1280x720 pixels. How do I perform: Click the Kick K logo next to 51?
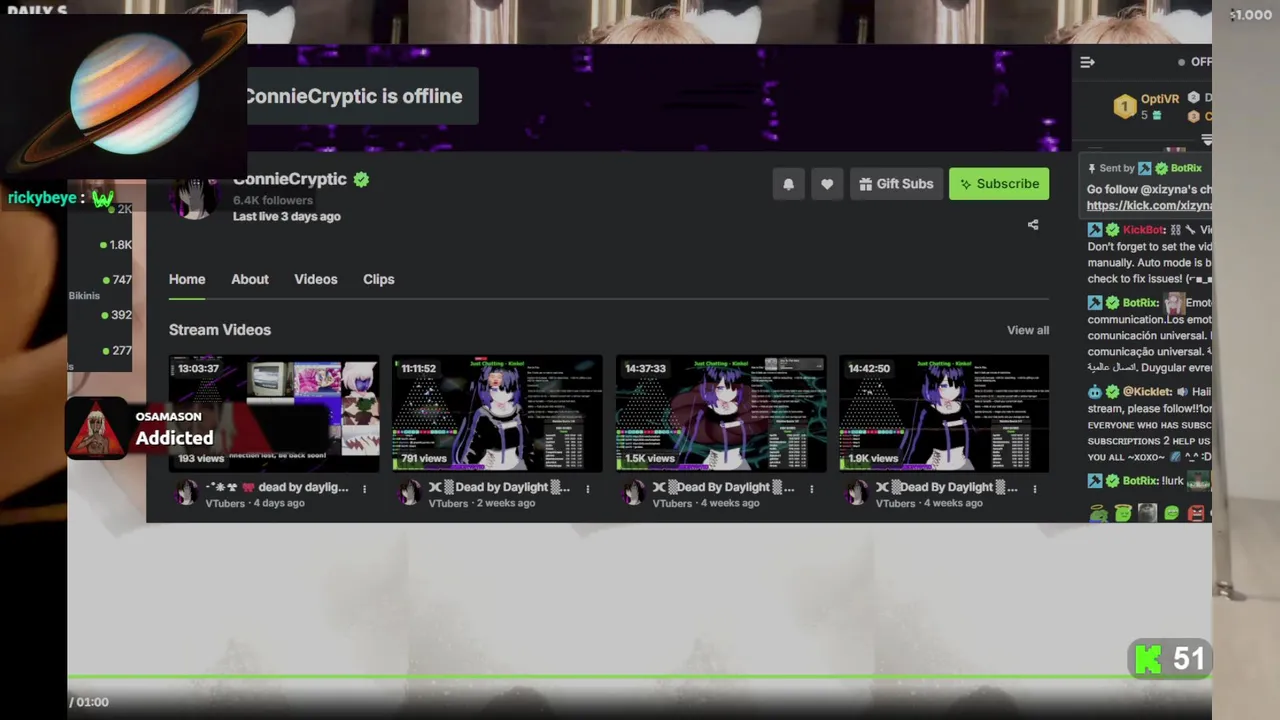[x=1149, y=659]
